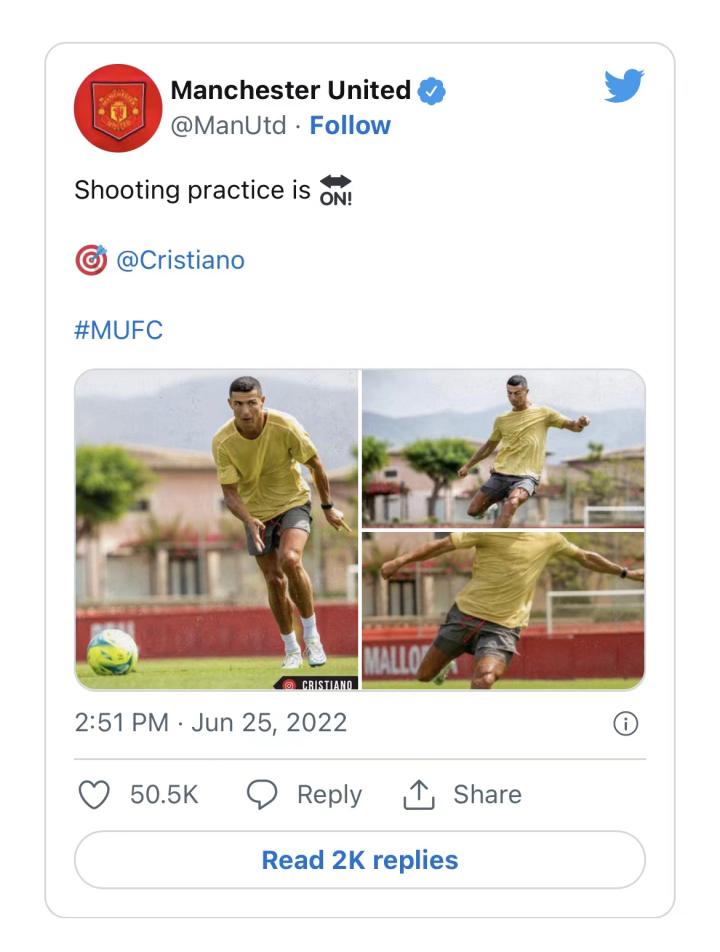Open the Manchester United display name link

point(290,90)
